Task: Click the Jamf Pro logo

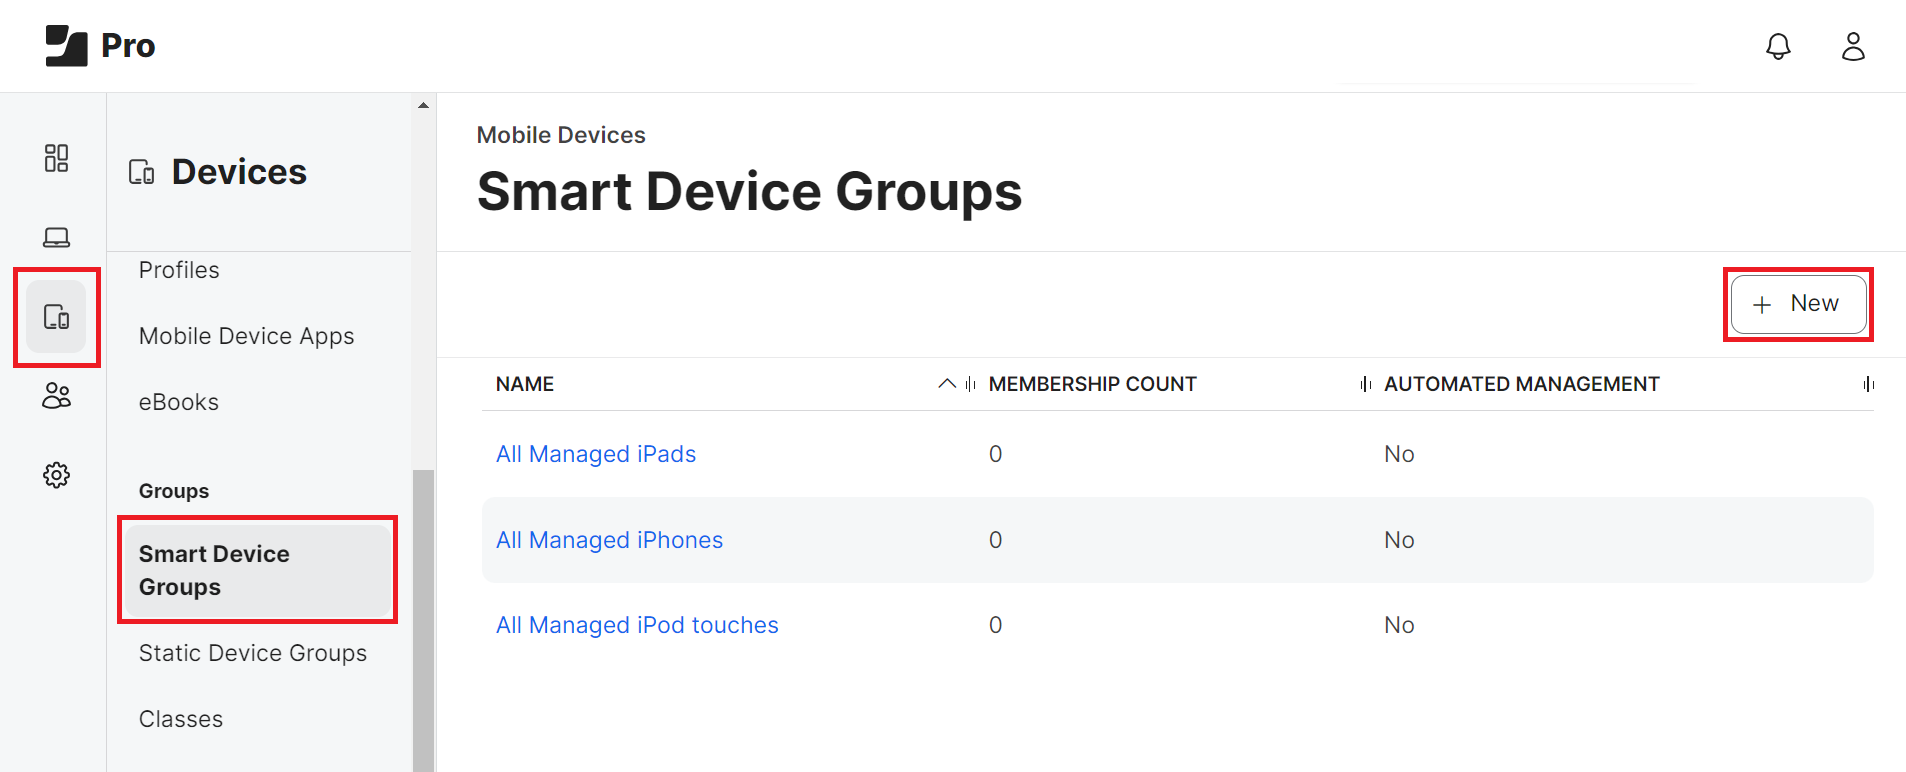Action: [100, 46]
